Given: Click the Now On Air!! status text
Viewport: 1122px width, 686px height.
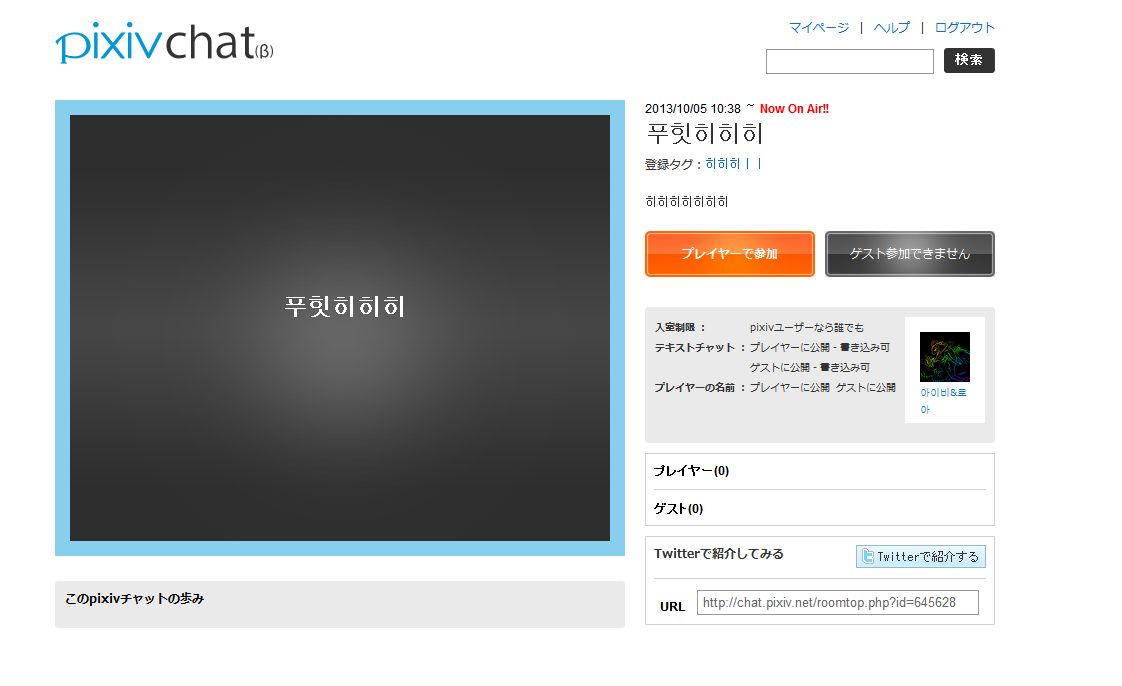Looking at the screenshot, I should tap(794, 109).
